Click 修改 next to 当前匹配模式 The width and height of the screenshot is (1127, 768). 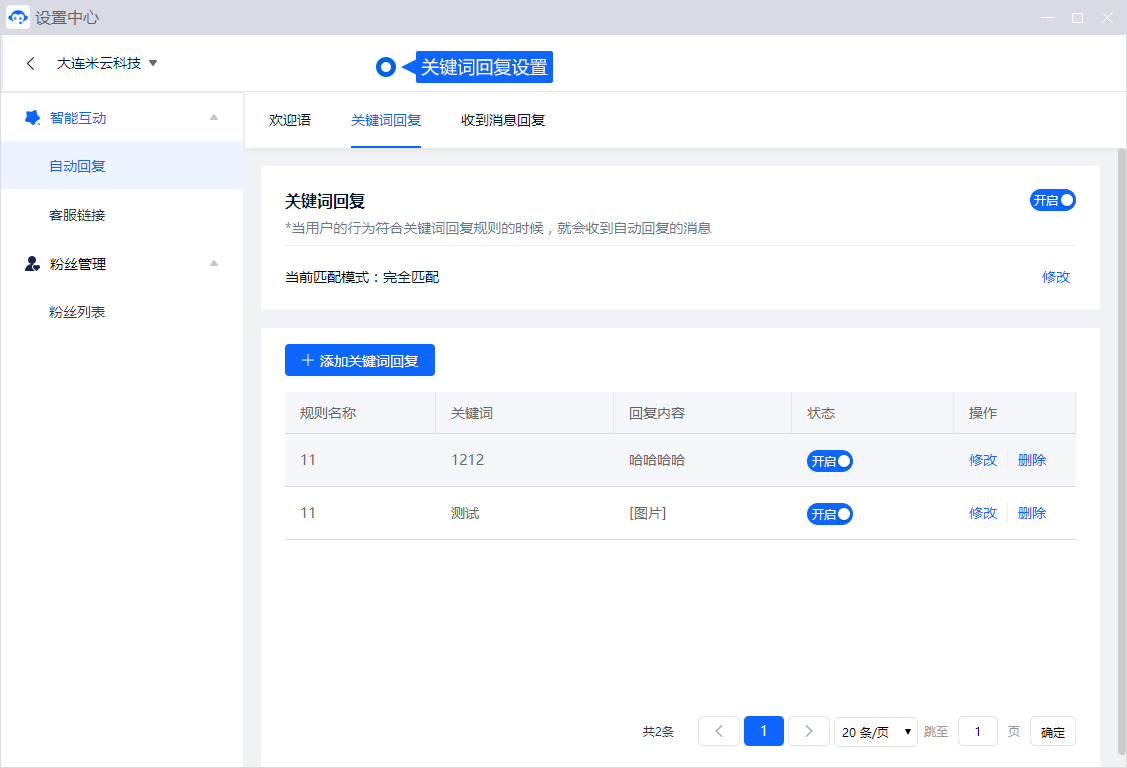tap(1055, 277)
